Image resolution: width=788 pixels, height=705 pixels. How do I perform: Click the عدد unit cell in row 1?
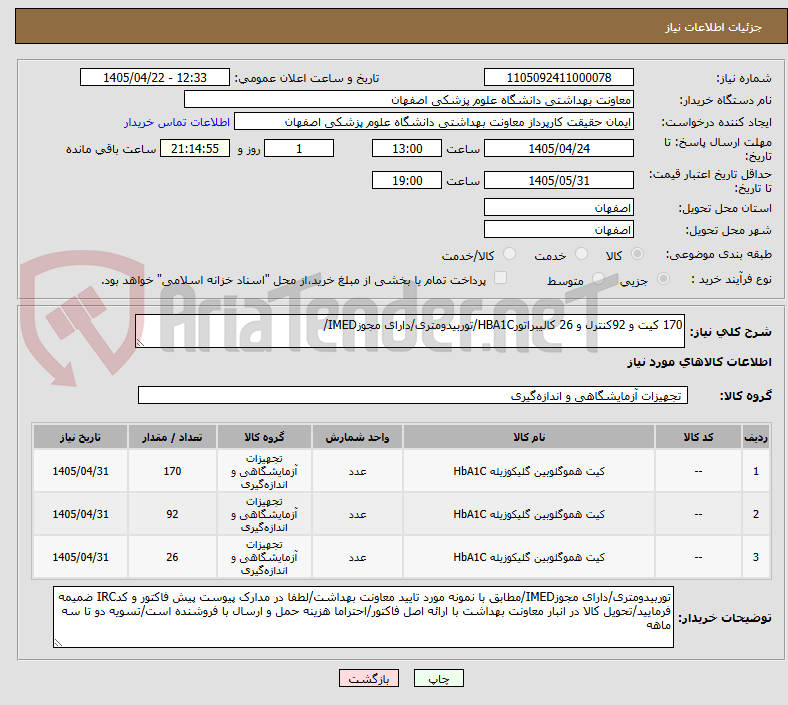click(357, 471)
